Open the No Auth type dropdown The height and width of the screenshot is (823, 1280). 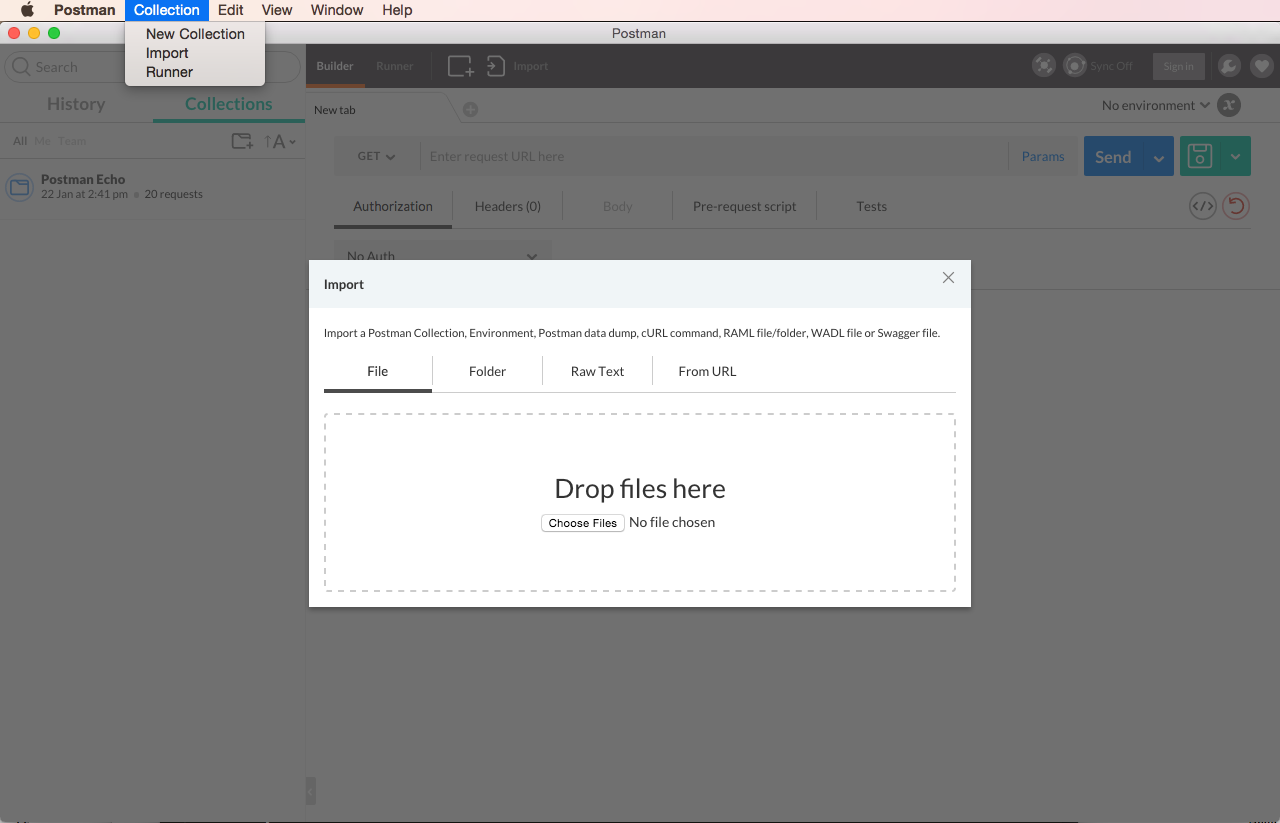[443, 256]
